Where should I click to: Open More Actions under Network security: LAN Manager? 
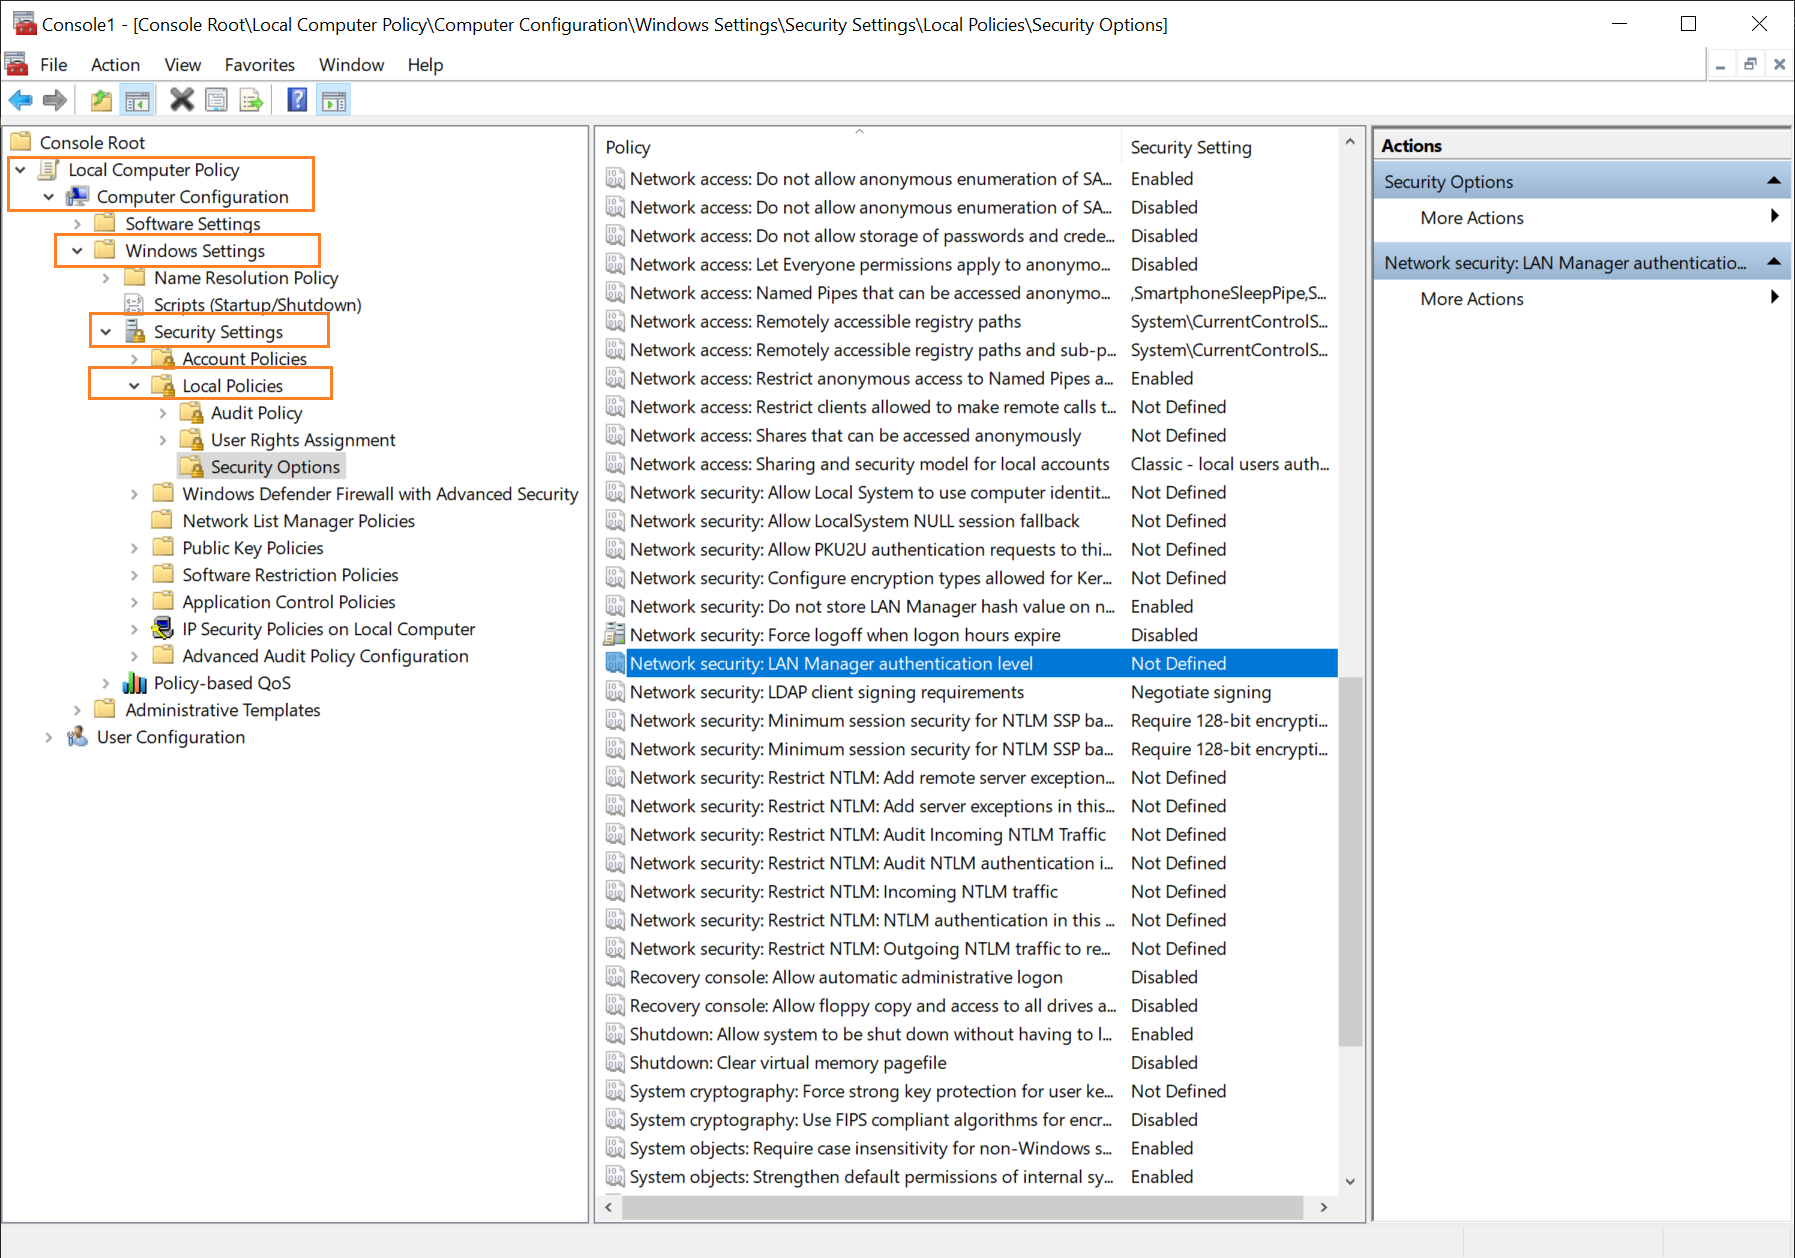[1581, 299]
